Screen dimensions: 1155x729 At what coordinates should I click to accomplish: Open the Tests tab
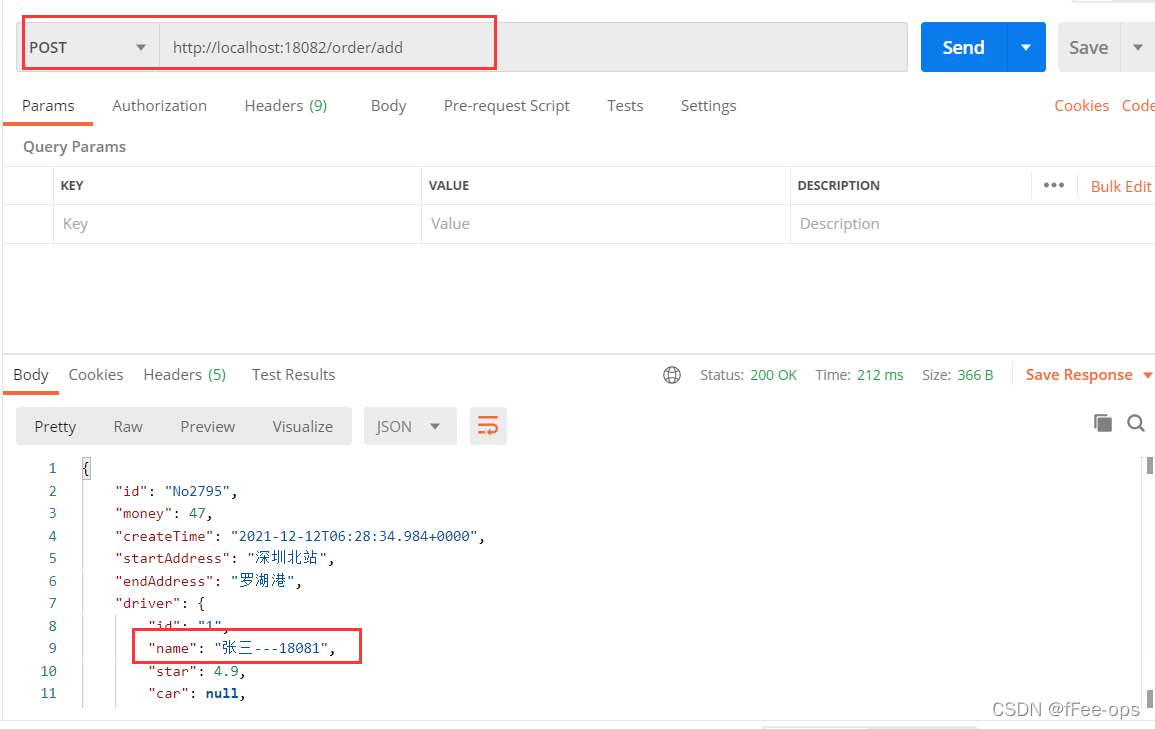625,106
